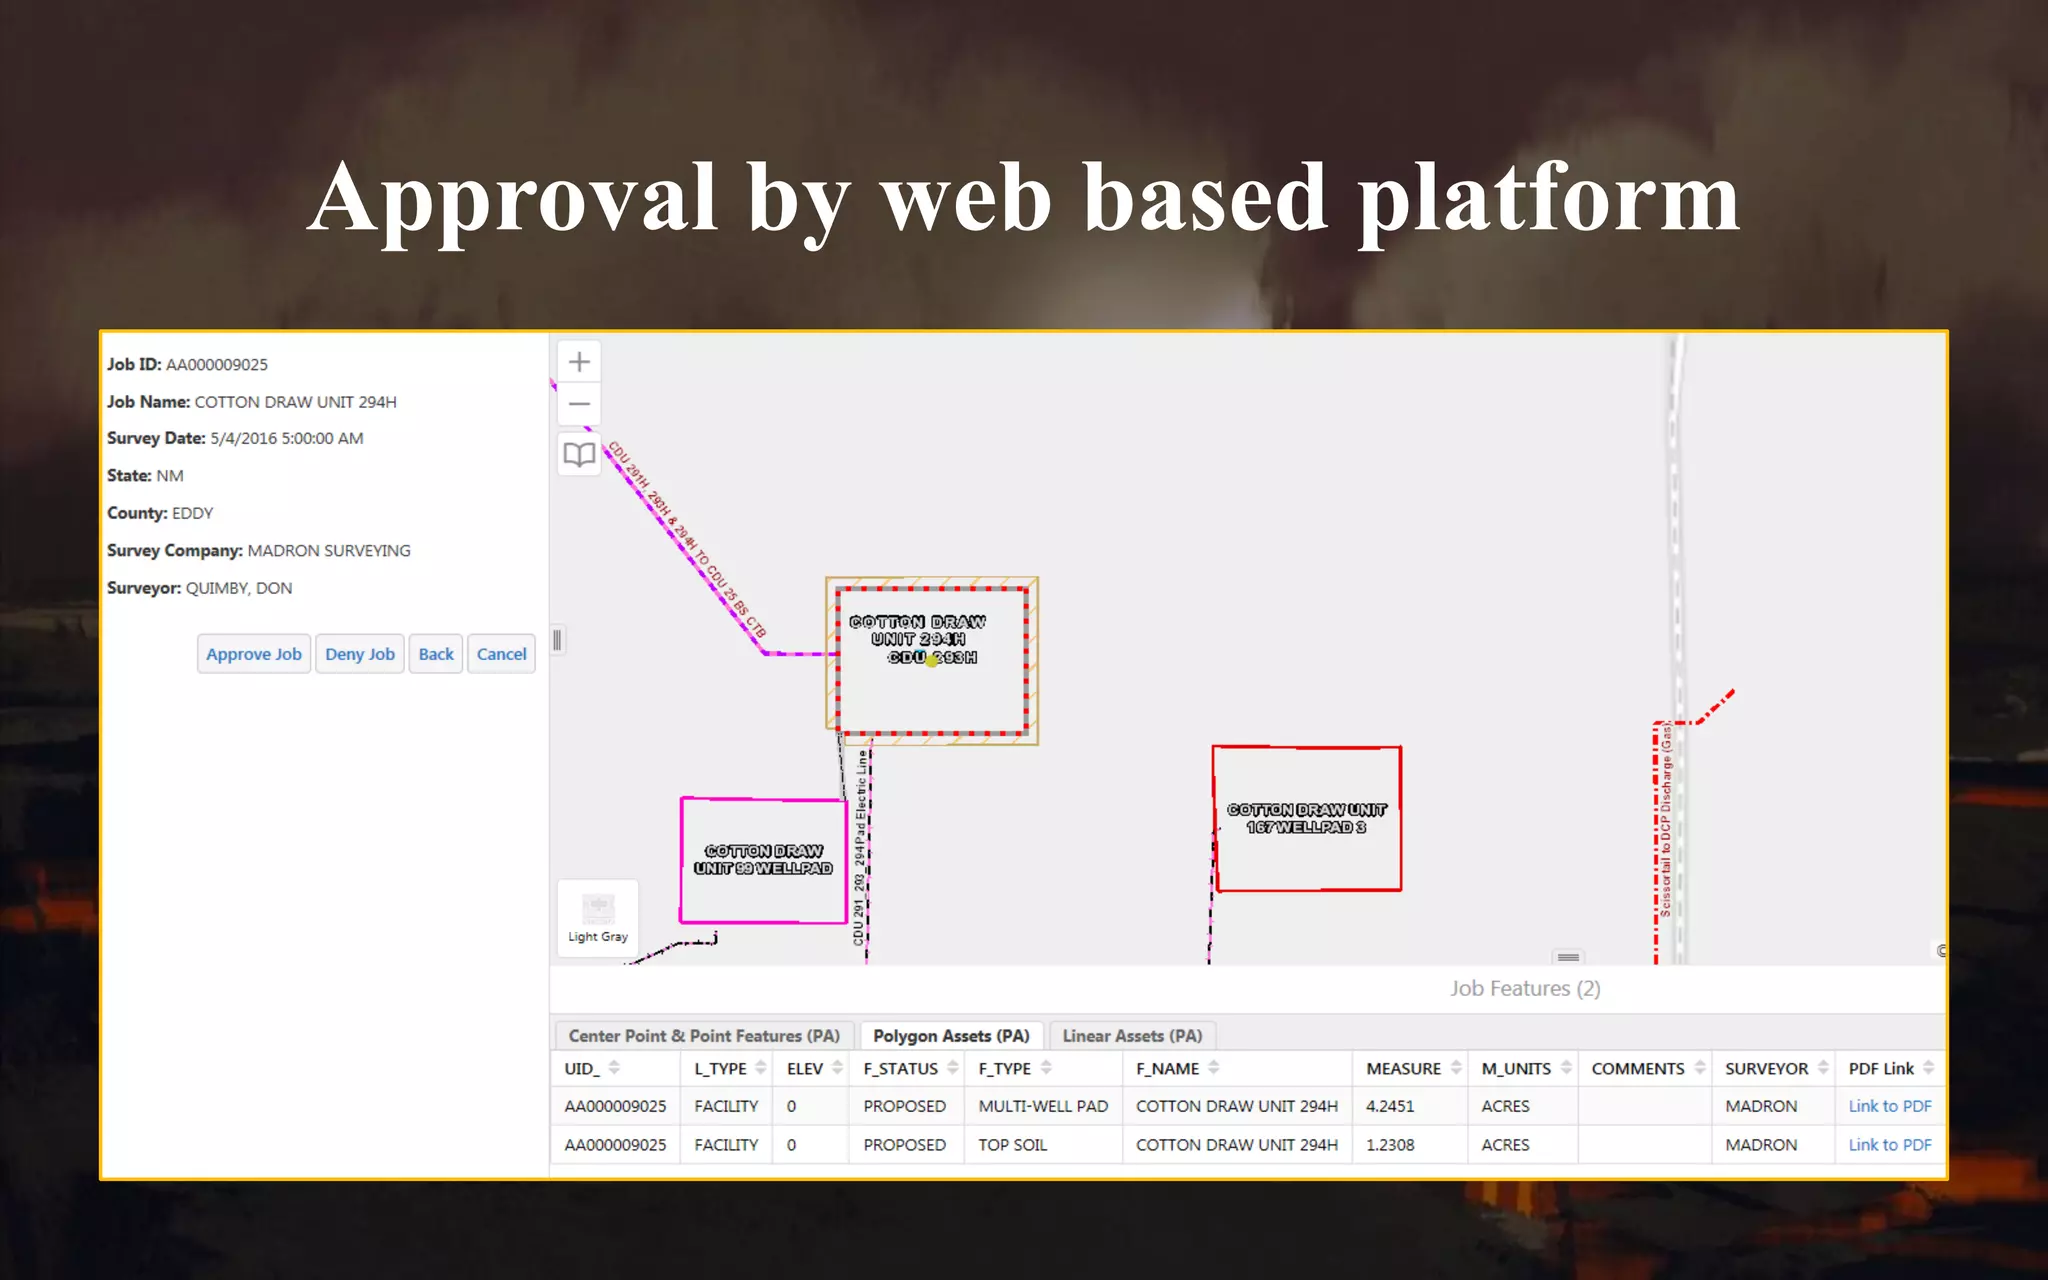Open the Center Point & Point Features tab
The width and height of the screenshot is (2048, 1280).
[704, 1036]
